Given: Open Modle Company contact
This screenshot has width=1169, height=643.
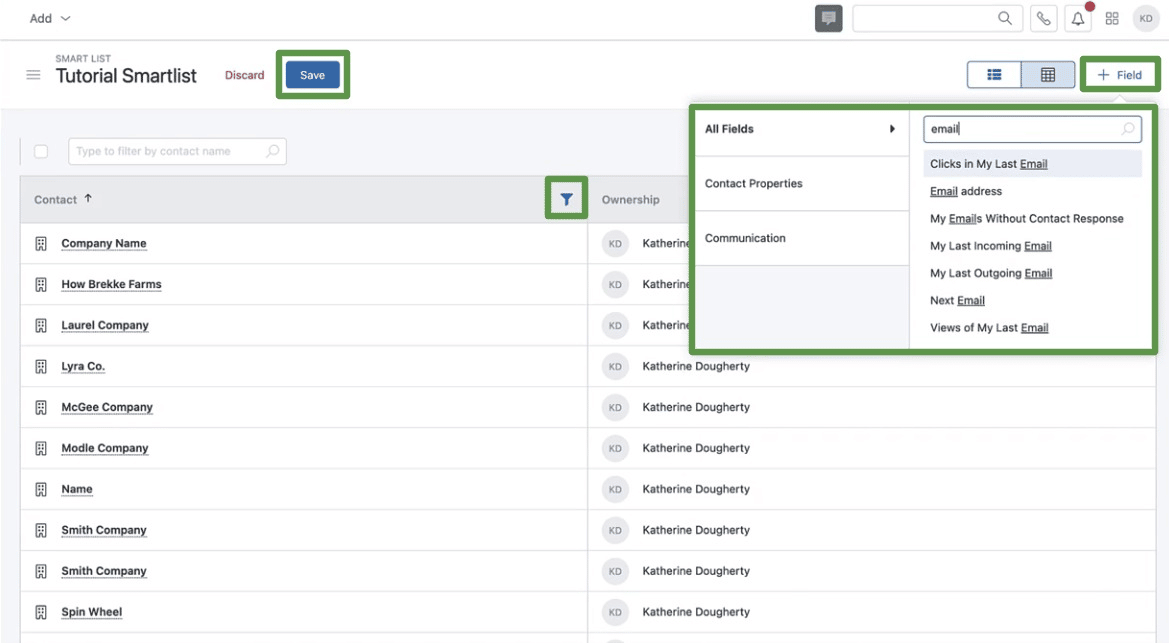Looking at the screenshot, I should [x=104, y=448].
